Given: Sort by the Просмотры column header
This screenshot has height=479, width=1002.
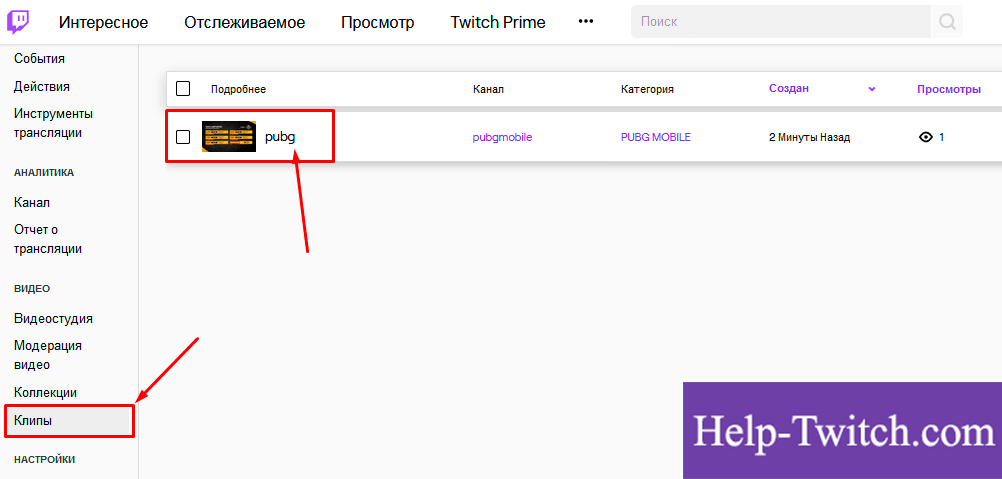Looking at the screenshot, I should [949, 89].
